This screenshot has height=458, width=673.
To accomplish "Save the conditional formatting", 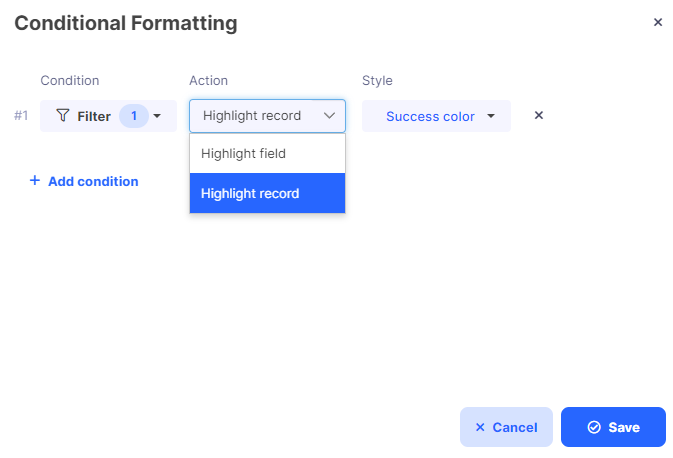I will [613, 427].
